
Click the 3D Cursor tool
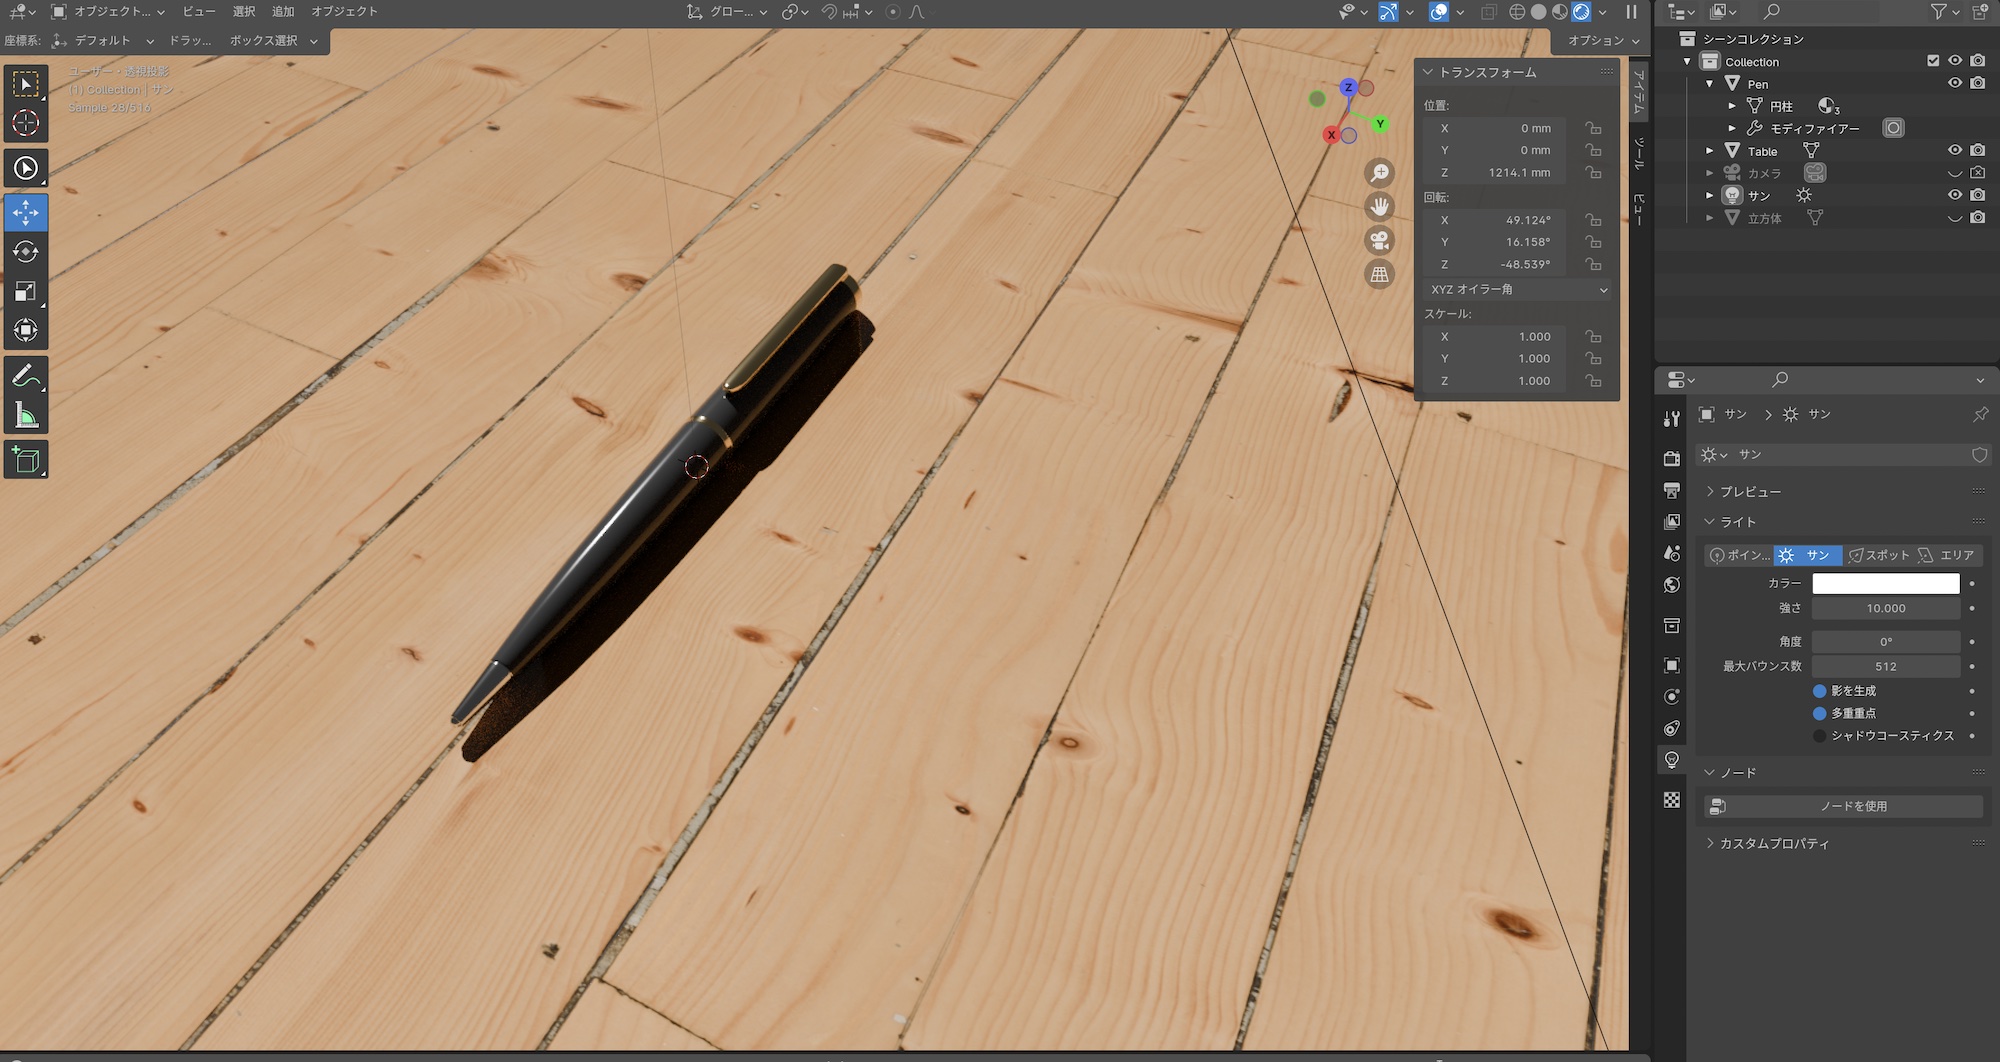[x=26, y=123]
